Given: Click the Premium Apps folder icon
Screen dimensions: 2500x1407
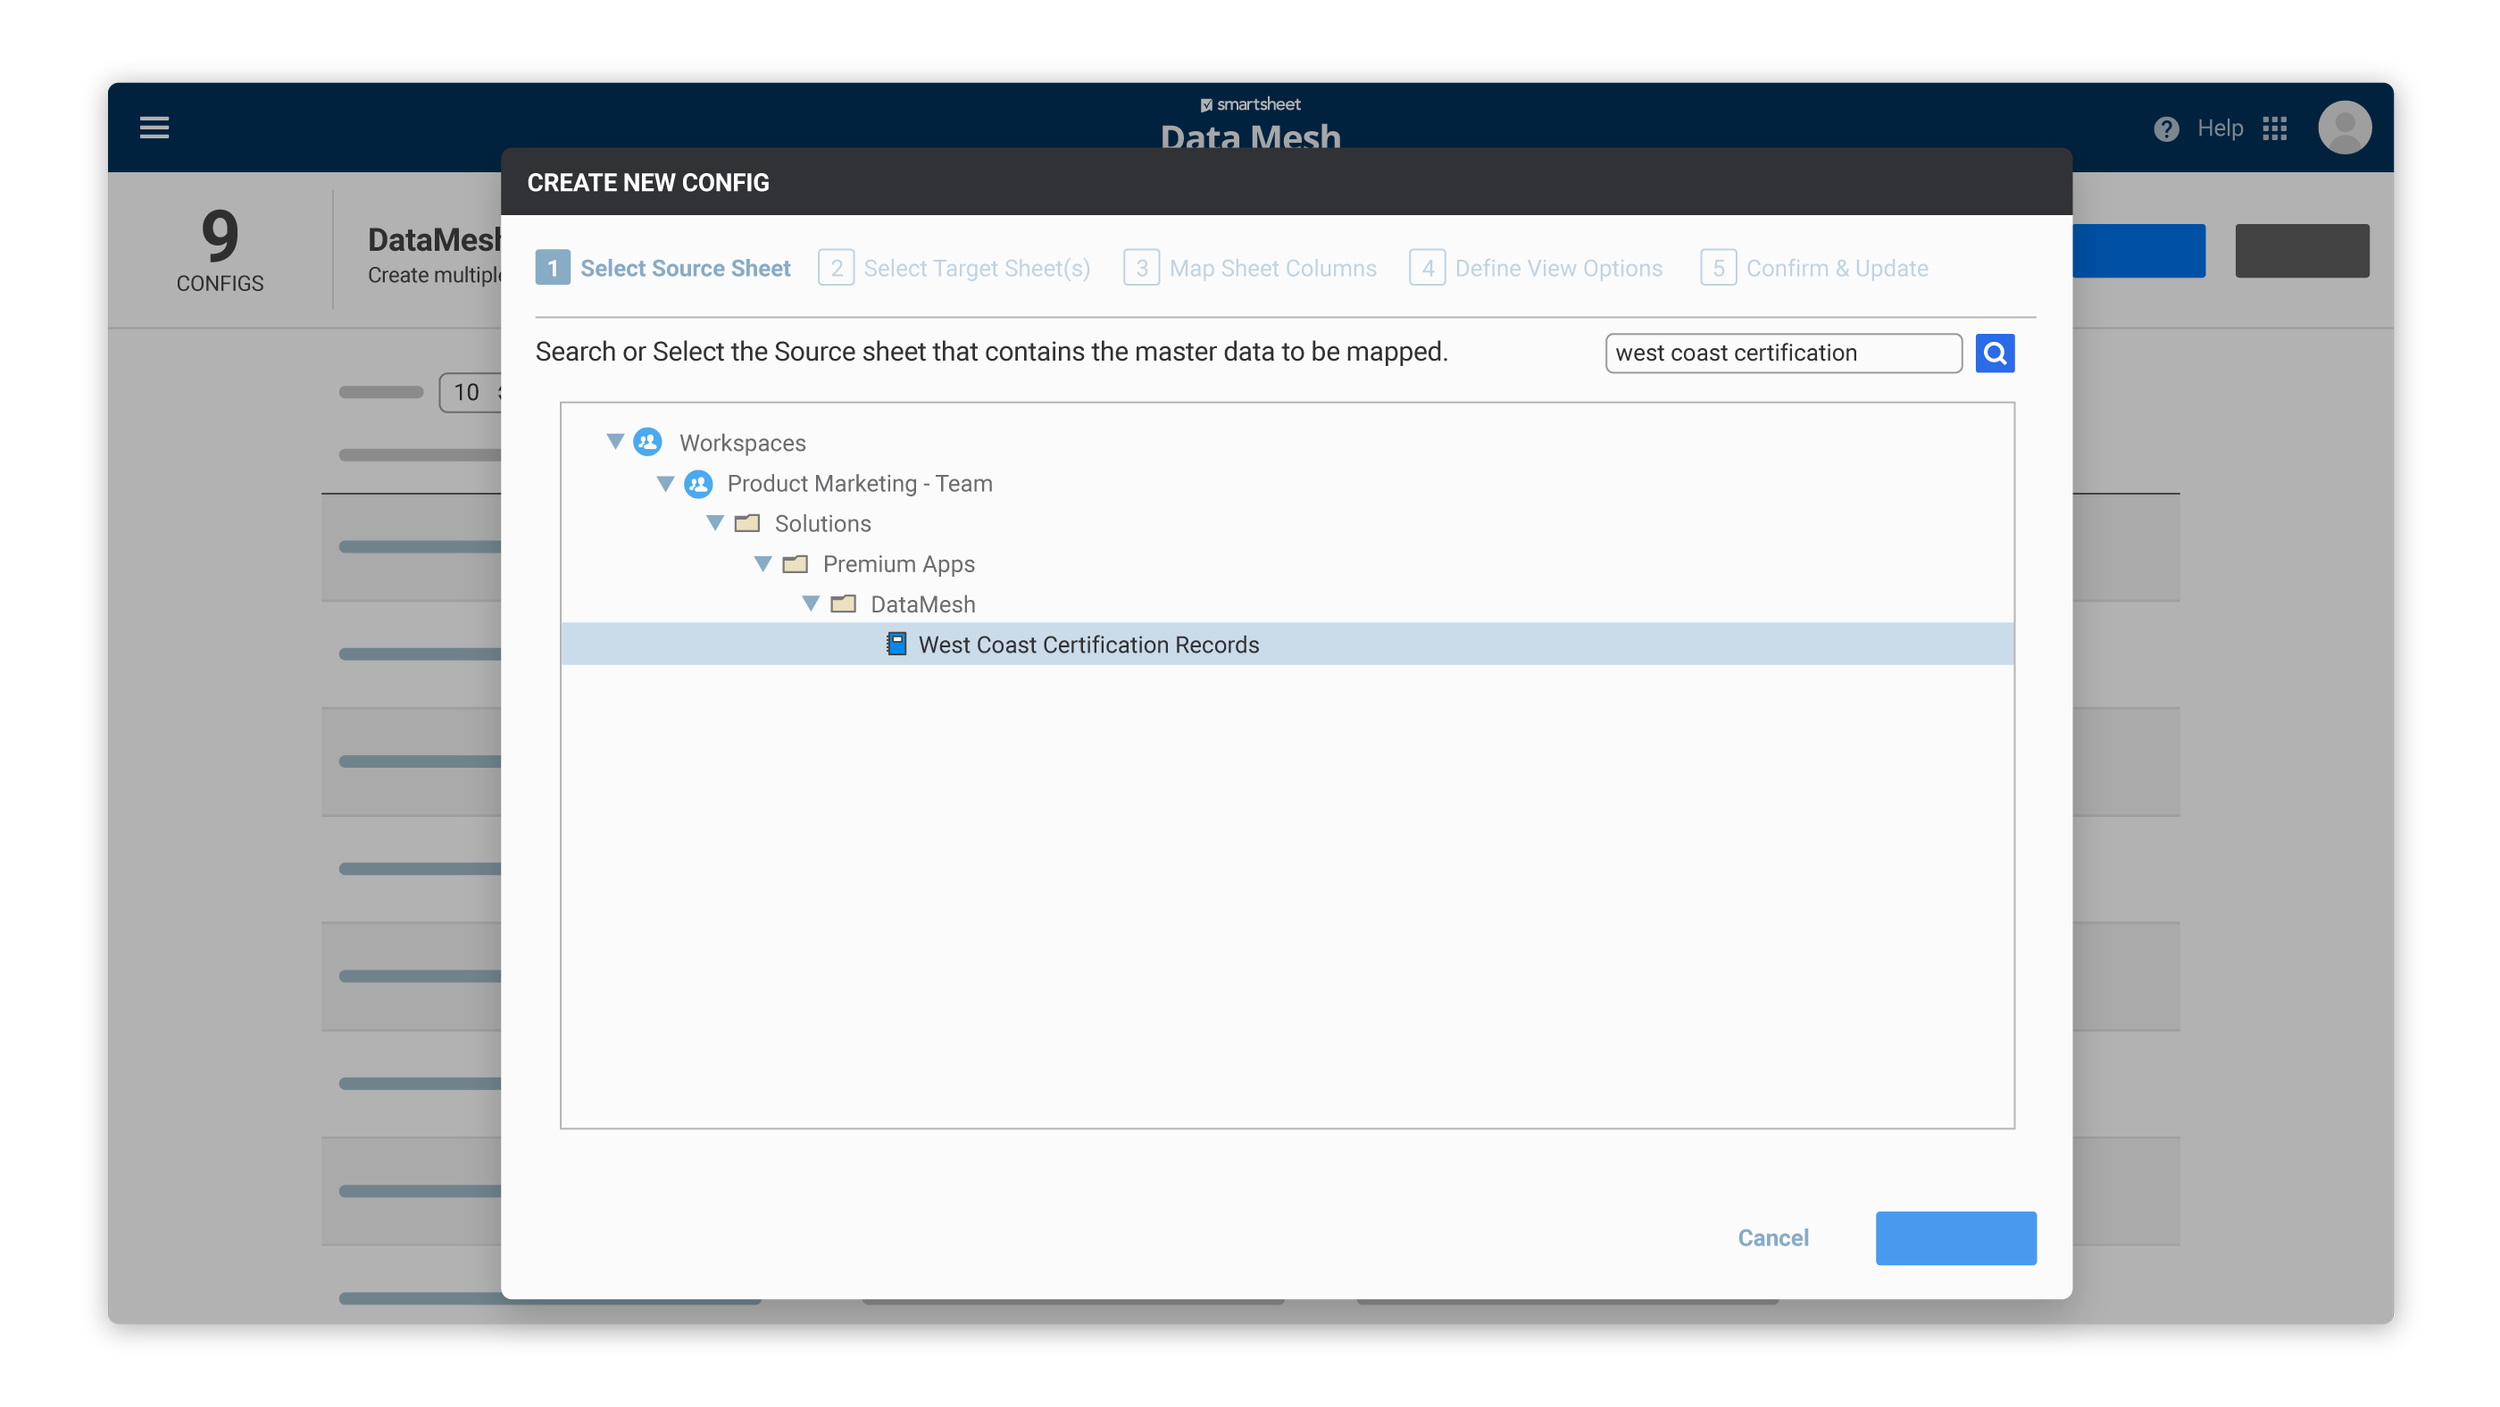Looking at the screenshot, I should (795, 565).
